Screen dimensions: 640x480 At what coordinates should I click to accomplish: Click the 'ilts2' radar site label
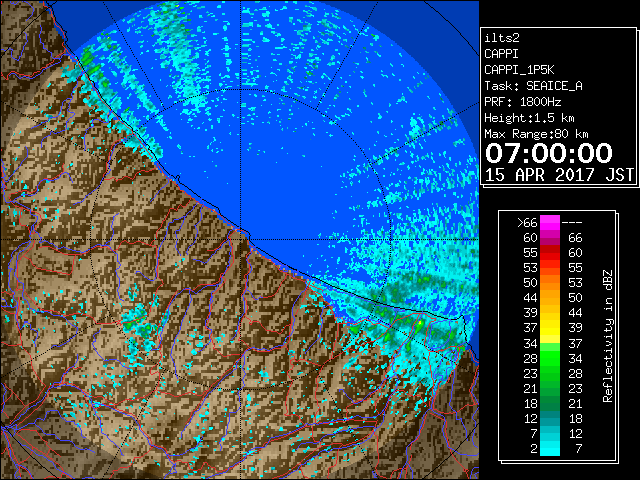click(x=502, y=38)
